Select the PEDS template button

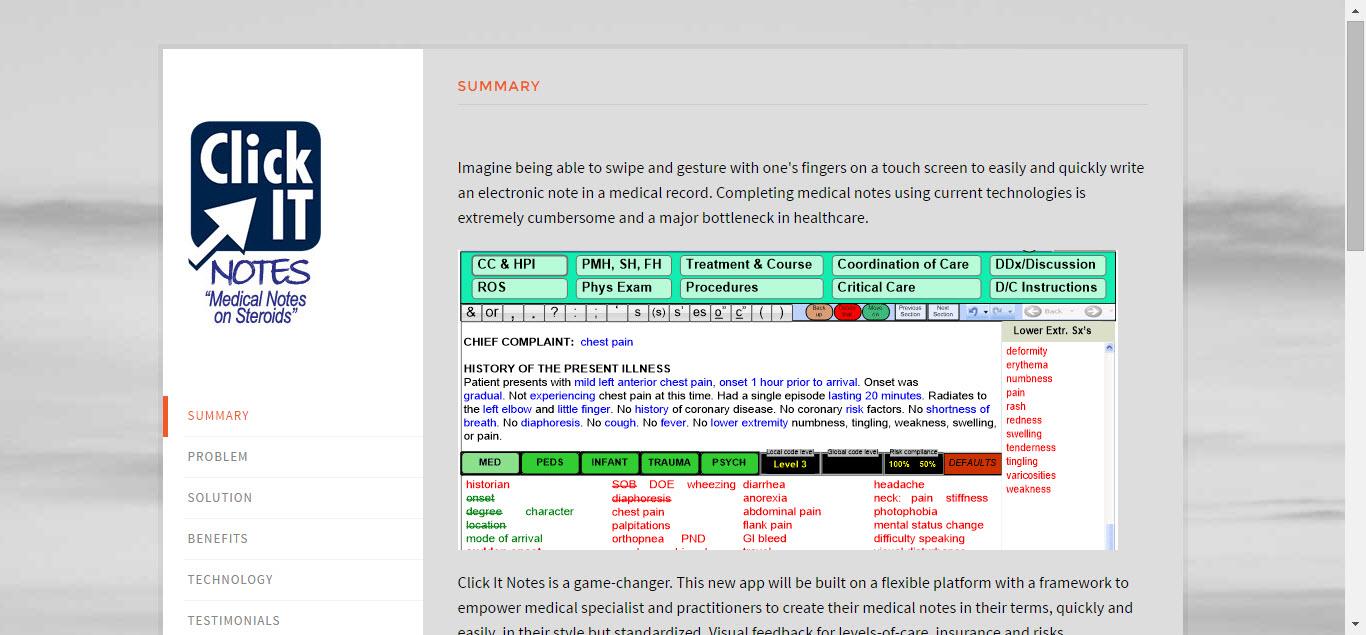pyautogui.click(x=550, y=463)
